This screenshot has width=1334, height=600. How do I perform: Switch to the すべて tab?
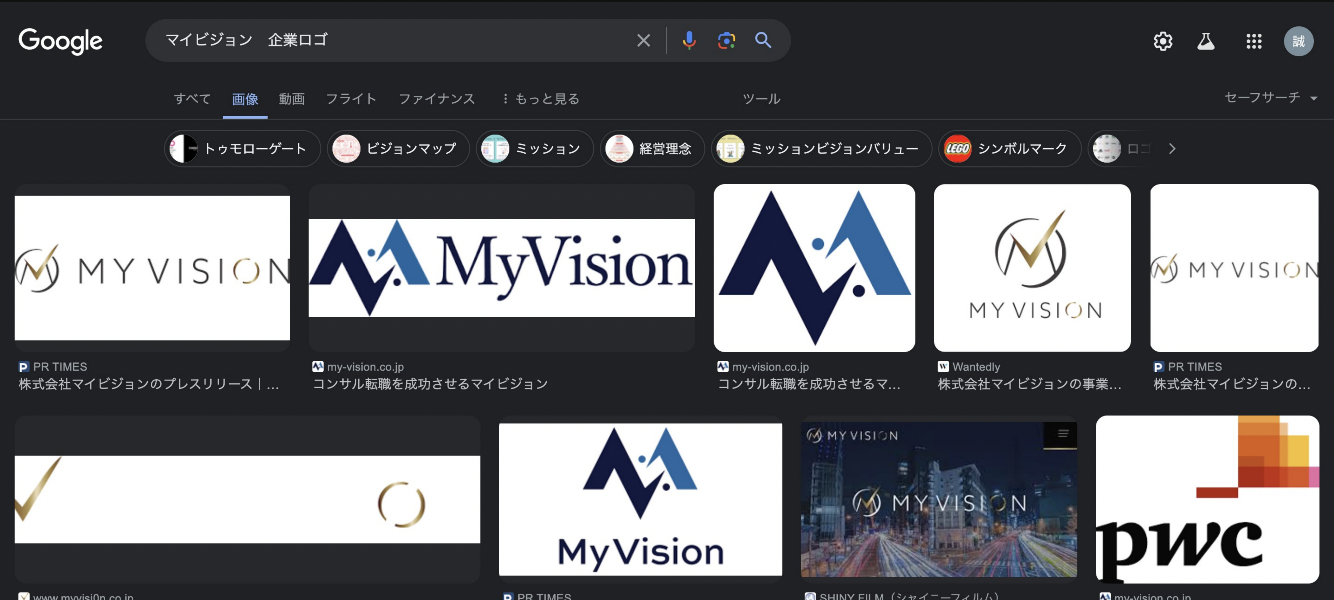click(192, 99)
